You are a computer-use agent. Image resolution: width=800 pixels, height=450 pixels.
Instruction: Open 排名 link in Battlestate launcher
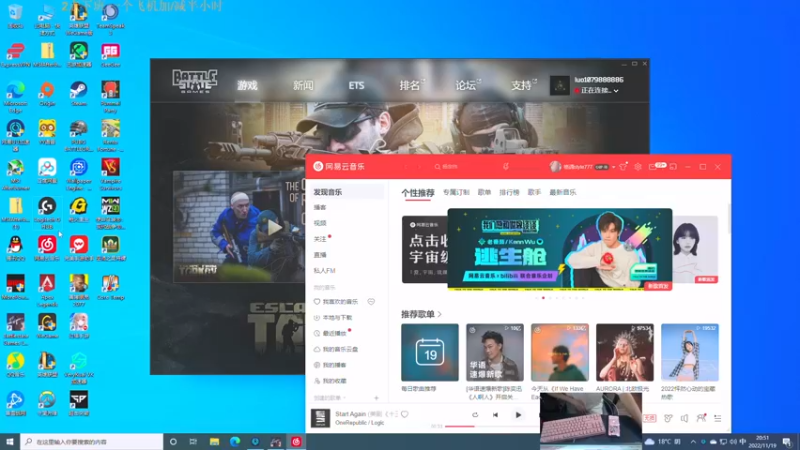(x=410, y=86)
